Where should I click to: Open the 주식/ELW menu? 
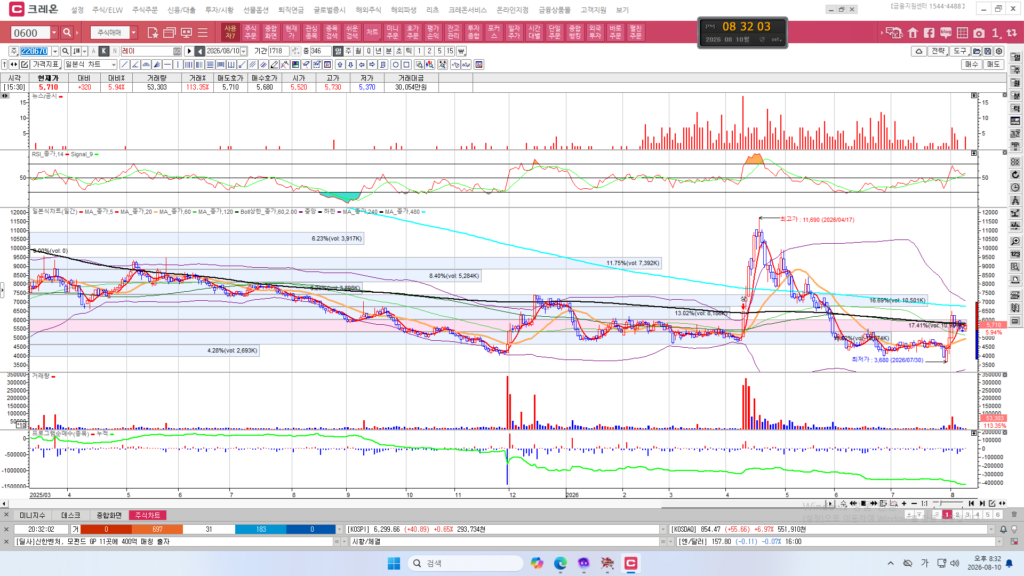coord(107,10)
